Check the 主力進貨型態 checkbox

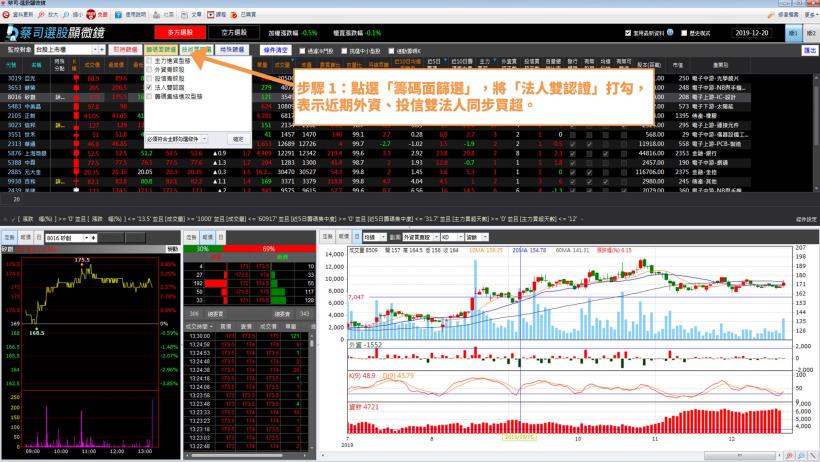click(149, 61)
